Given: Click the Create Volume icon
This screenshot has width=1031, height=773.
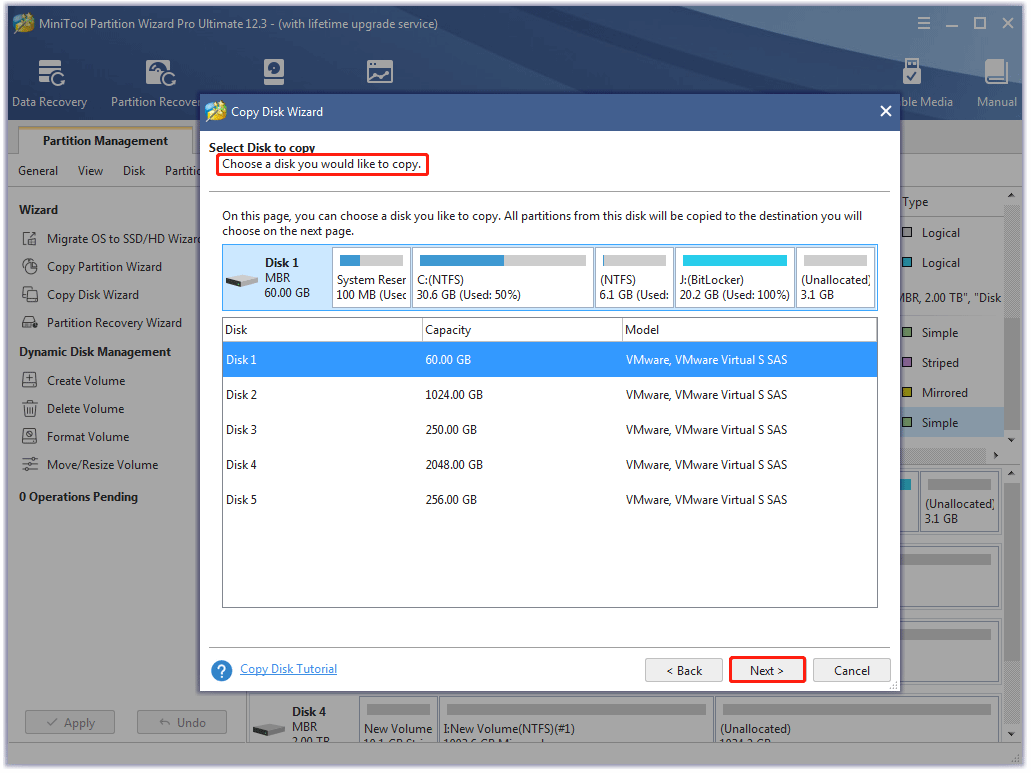Looking at the screenshot, I should [x=30, y=380].
